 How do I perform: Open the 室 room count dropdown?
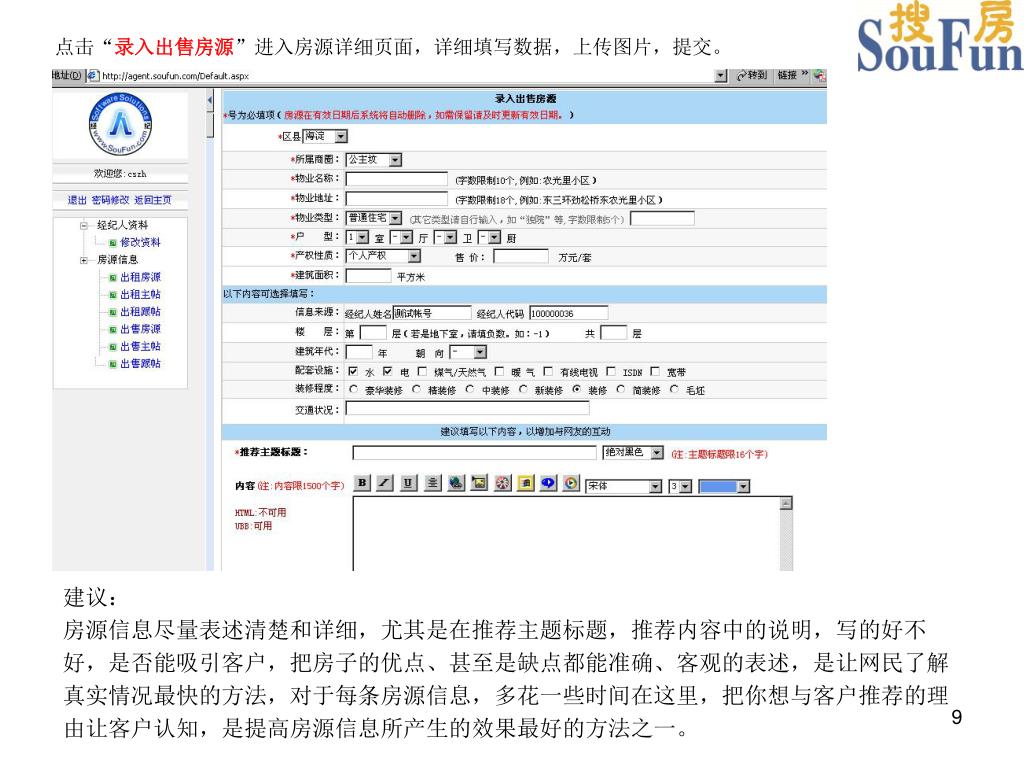tap(362, 238)
